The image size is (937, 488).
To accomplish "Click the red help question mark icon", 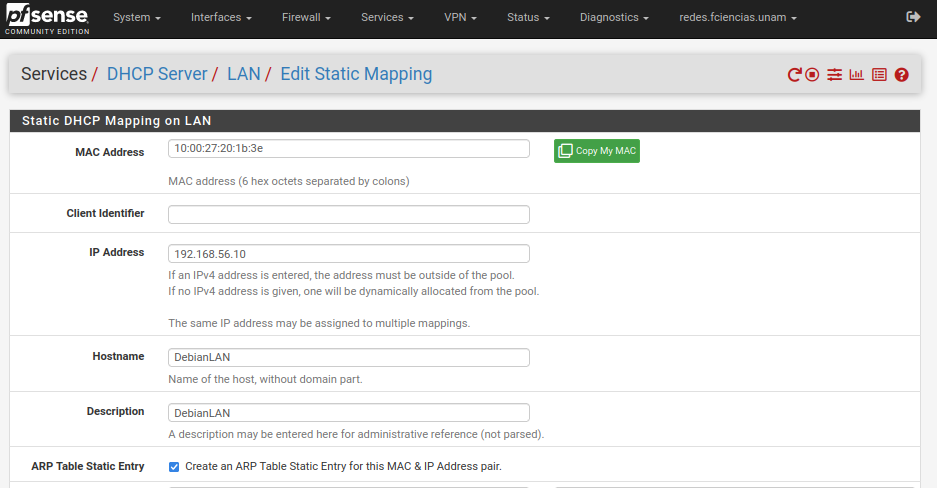I will pos(901,75).
